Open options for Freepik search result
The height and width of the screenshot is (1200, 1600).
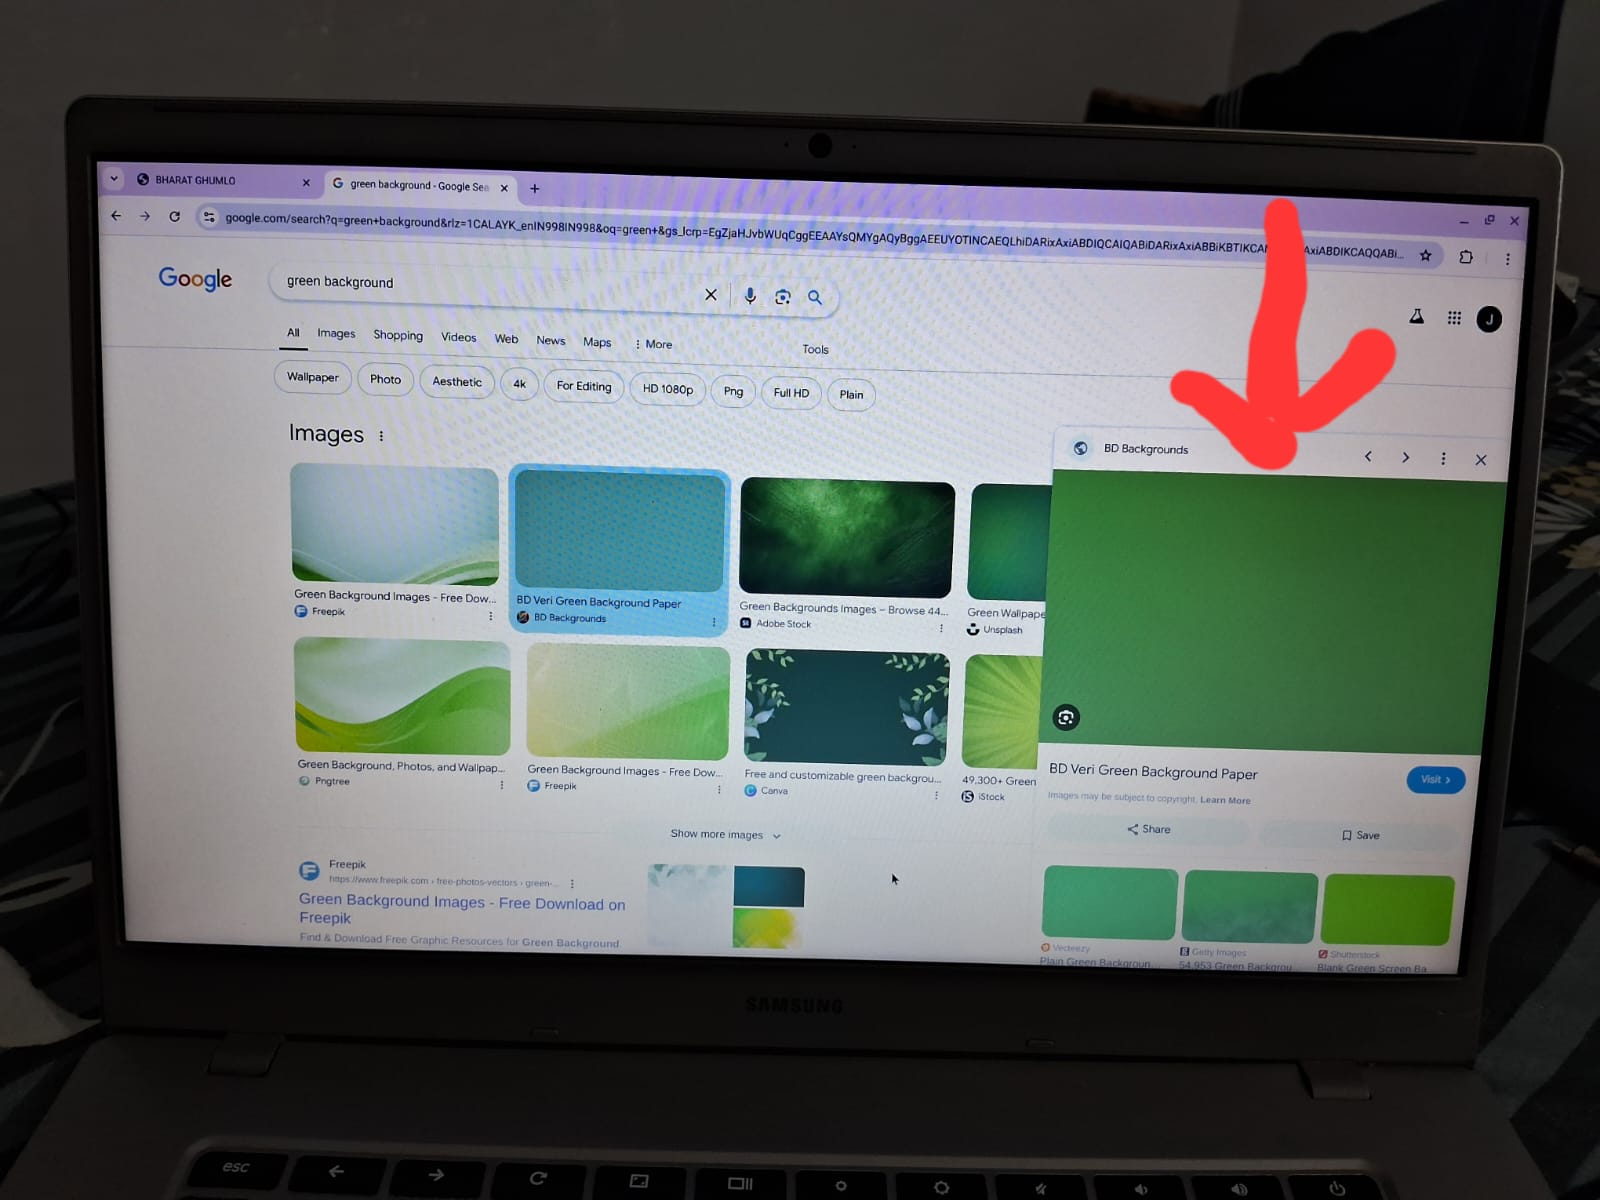(572, 884)
